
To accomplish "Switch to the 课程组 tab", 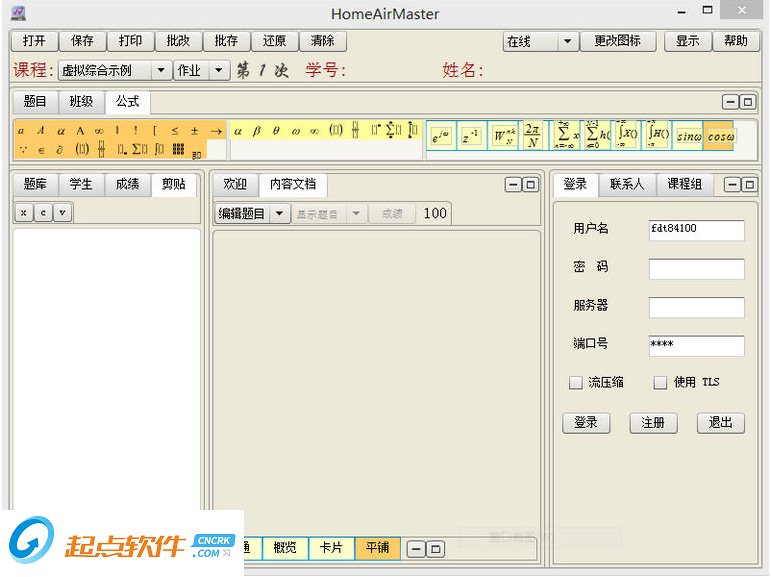I will pyautogui.click(x=684, y=184).
